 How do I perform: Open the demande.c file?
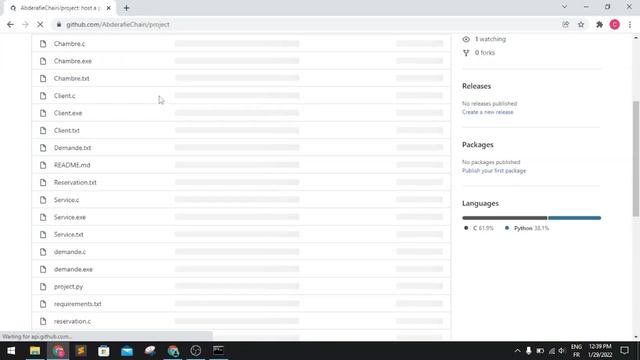[70, 252]
